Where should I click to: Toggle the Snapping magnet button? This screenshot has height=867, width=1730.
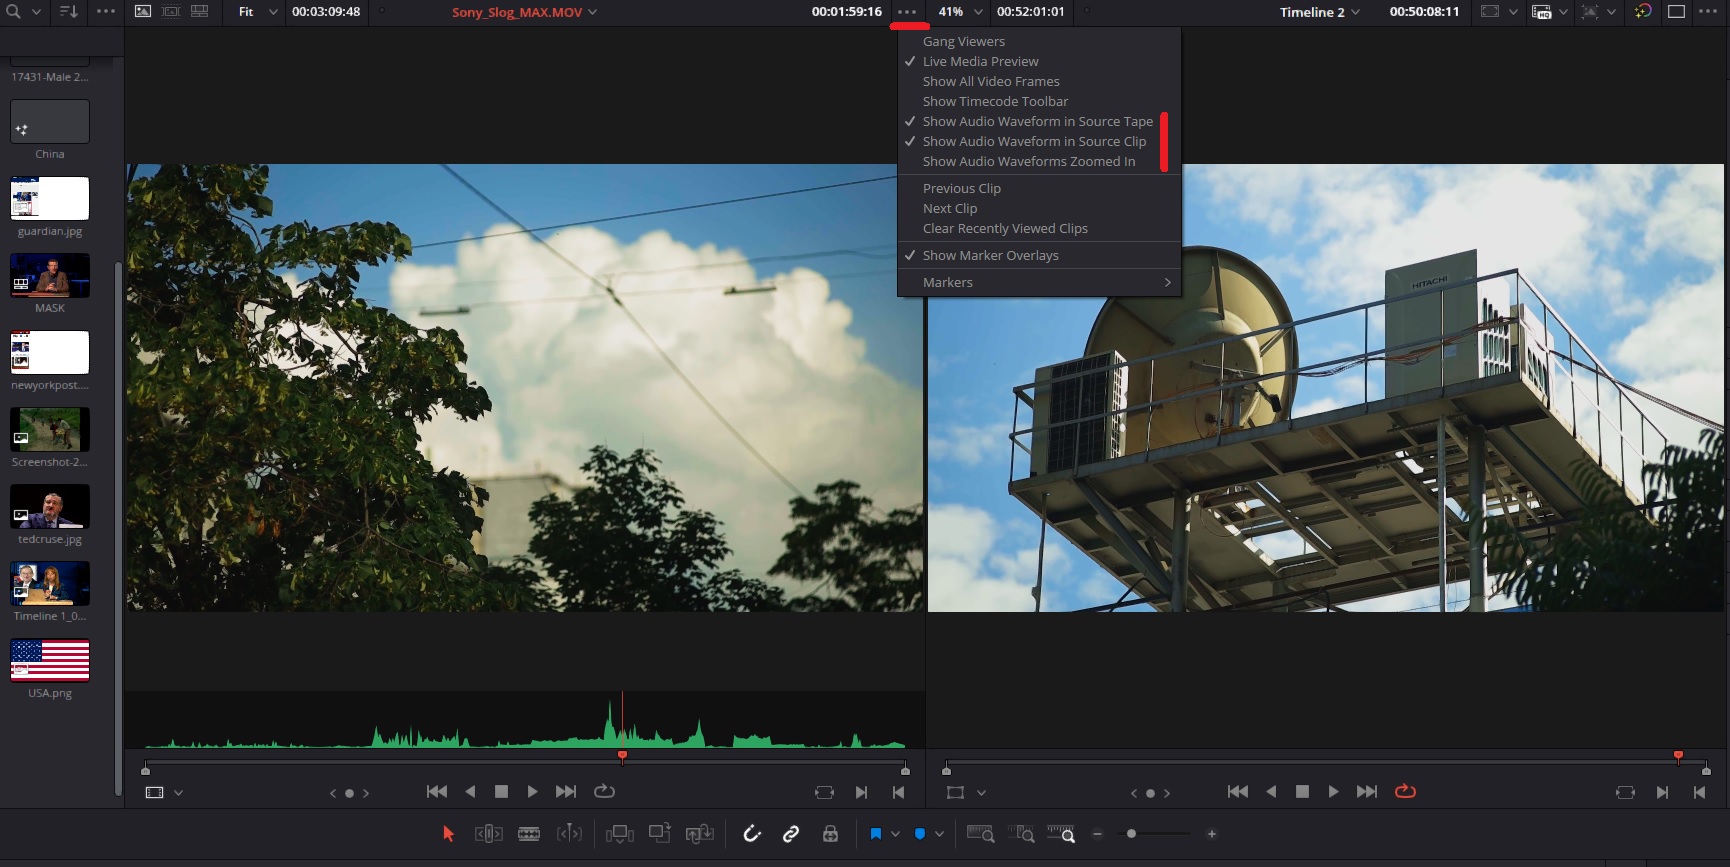[x=752, y=834]
